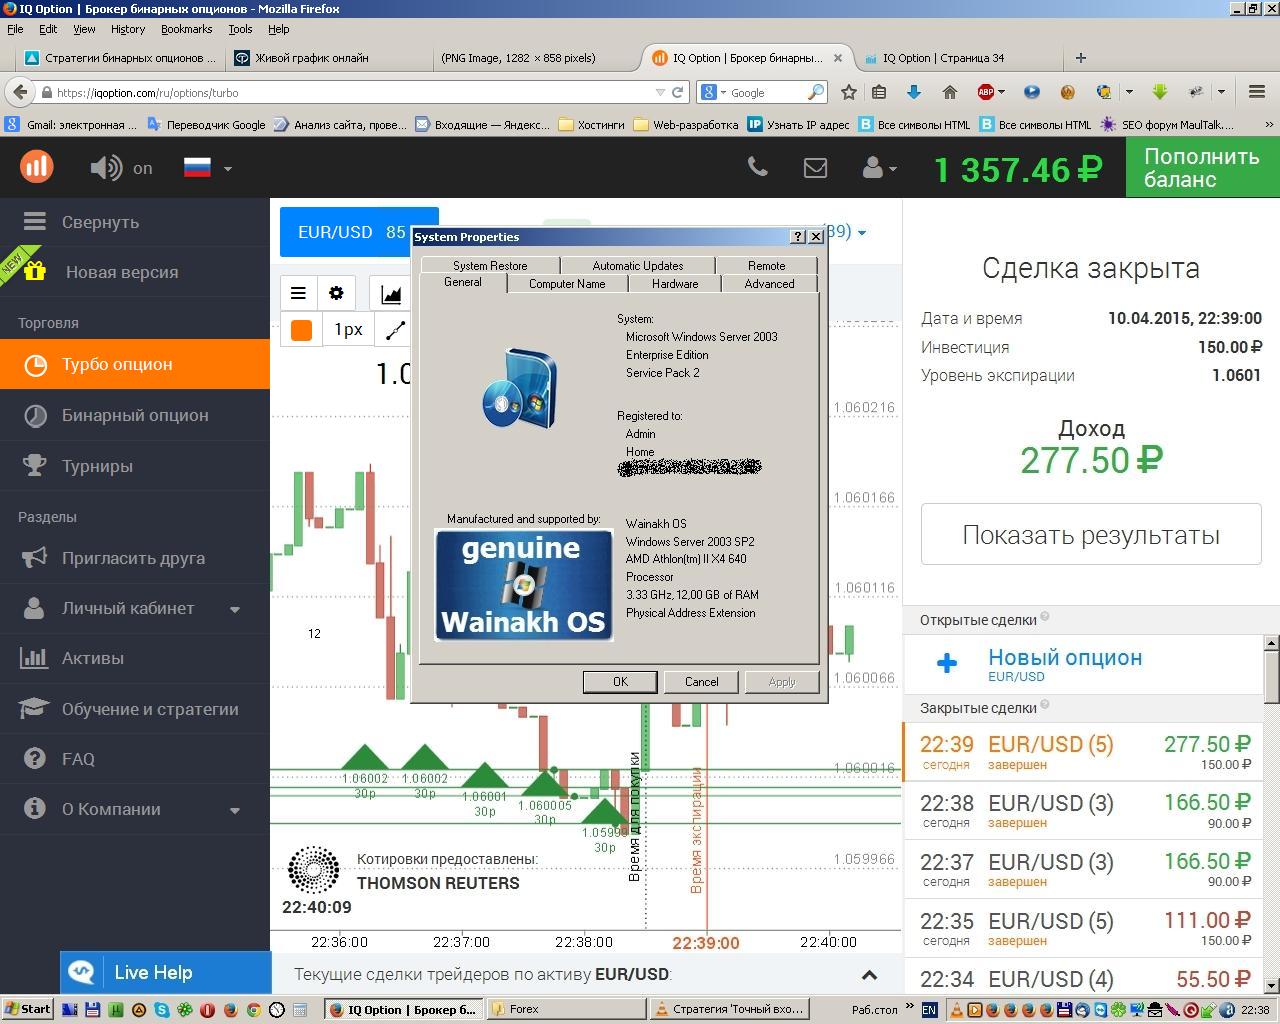Switch to Hardware tab
The height and width of the screenshot is (1024, 1280).
[675, 284]
